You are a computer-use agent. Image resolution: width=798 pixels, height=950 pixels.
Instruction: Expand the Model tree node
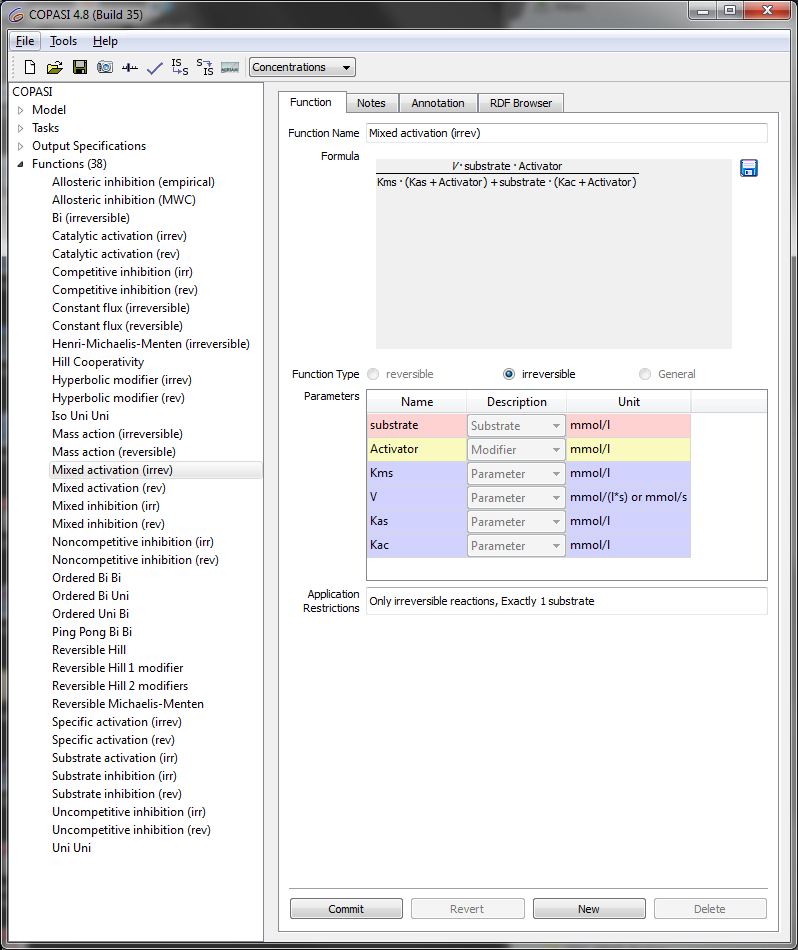point(20,110)
